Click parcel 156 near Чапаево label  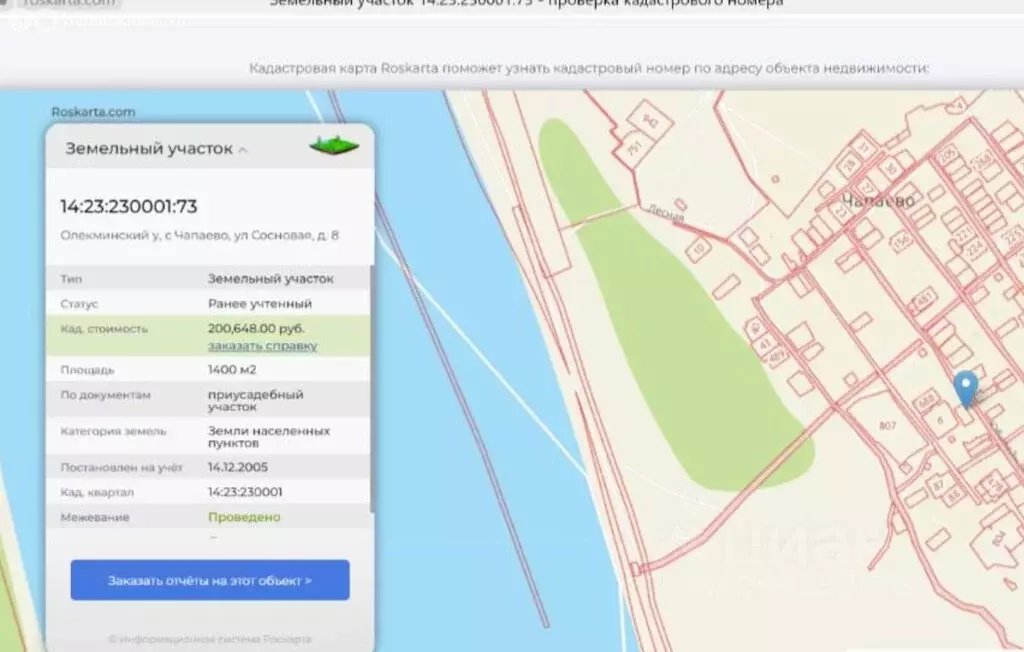(900, 240)
